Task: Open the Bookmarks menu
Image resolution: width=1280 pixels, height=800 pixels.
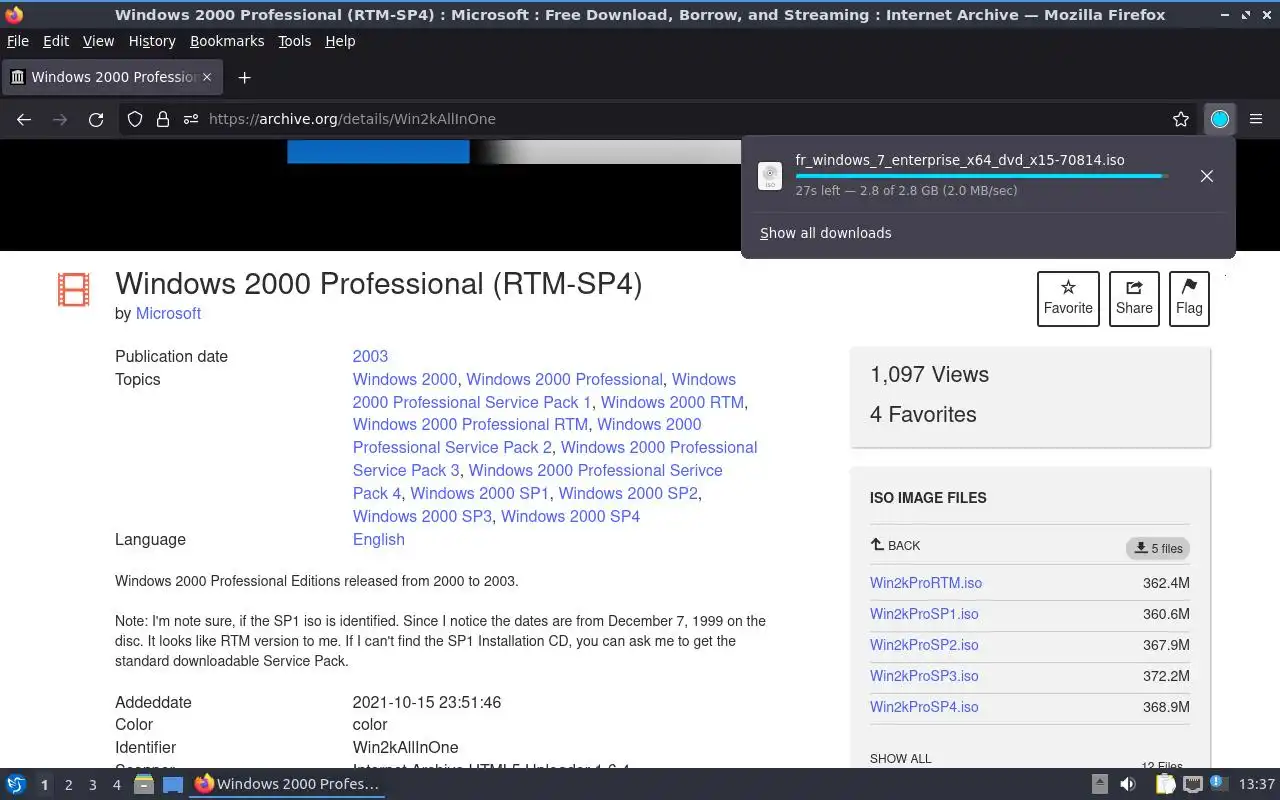Action: 227,41
